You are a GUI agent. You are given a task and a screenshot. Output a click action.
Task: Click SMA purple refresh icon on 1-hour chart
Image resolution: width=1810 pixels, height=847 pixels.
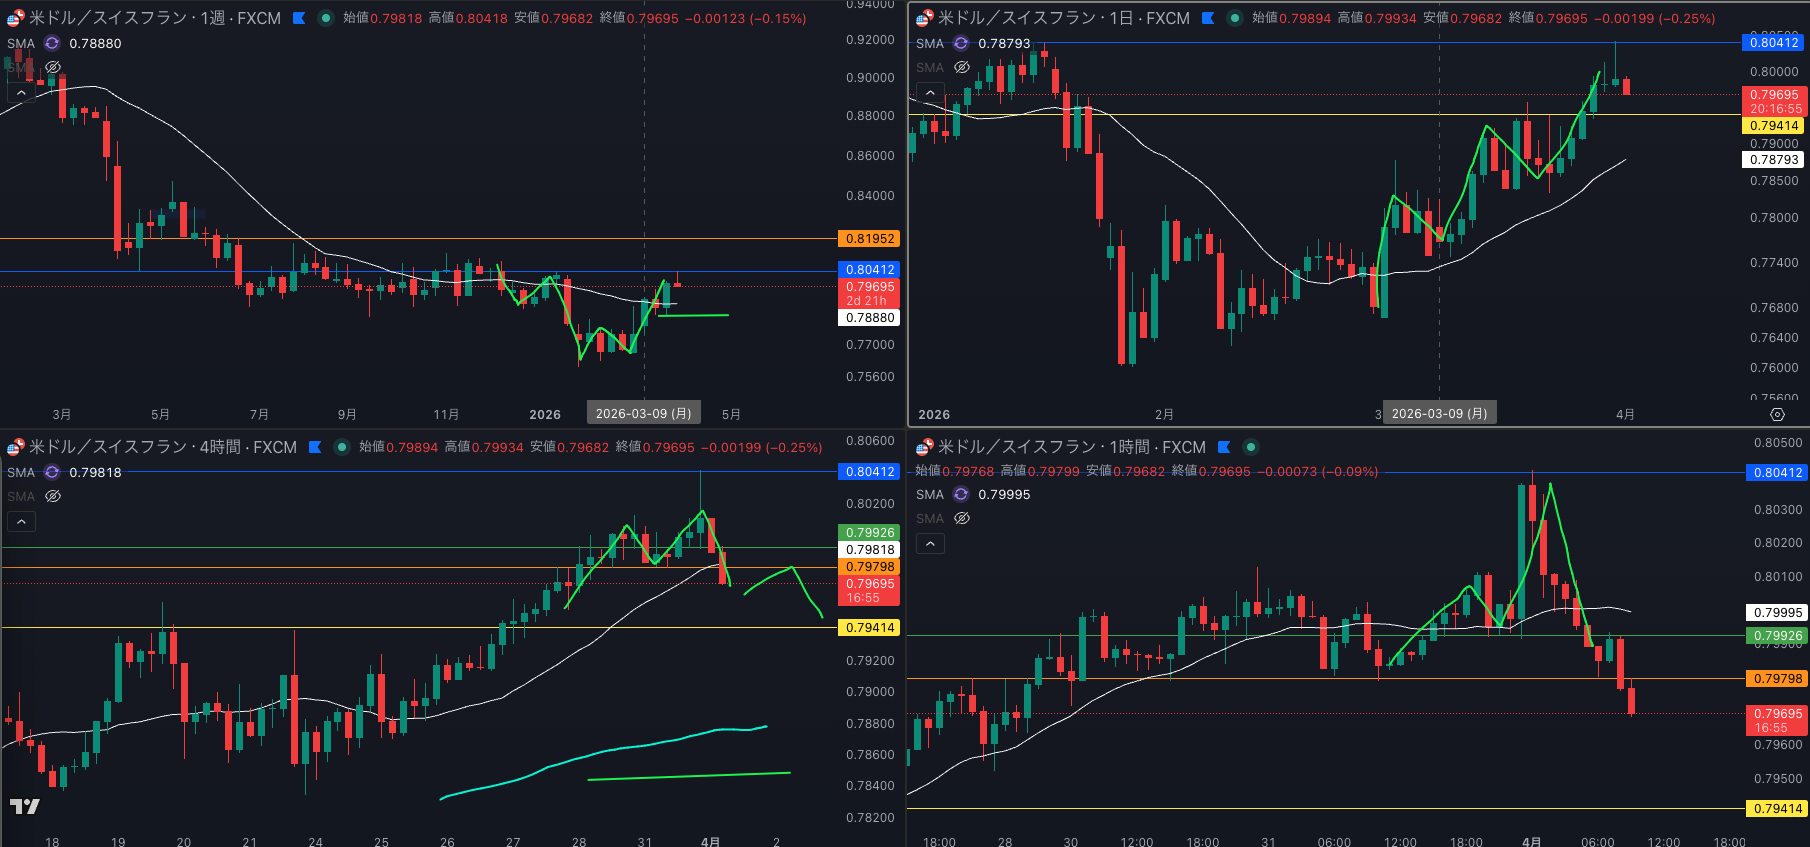(961, 494)
